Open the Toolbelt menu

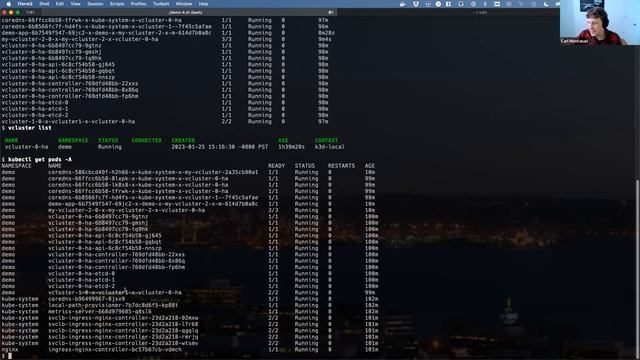tap(161, 4)
